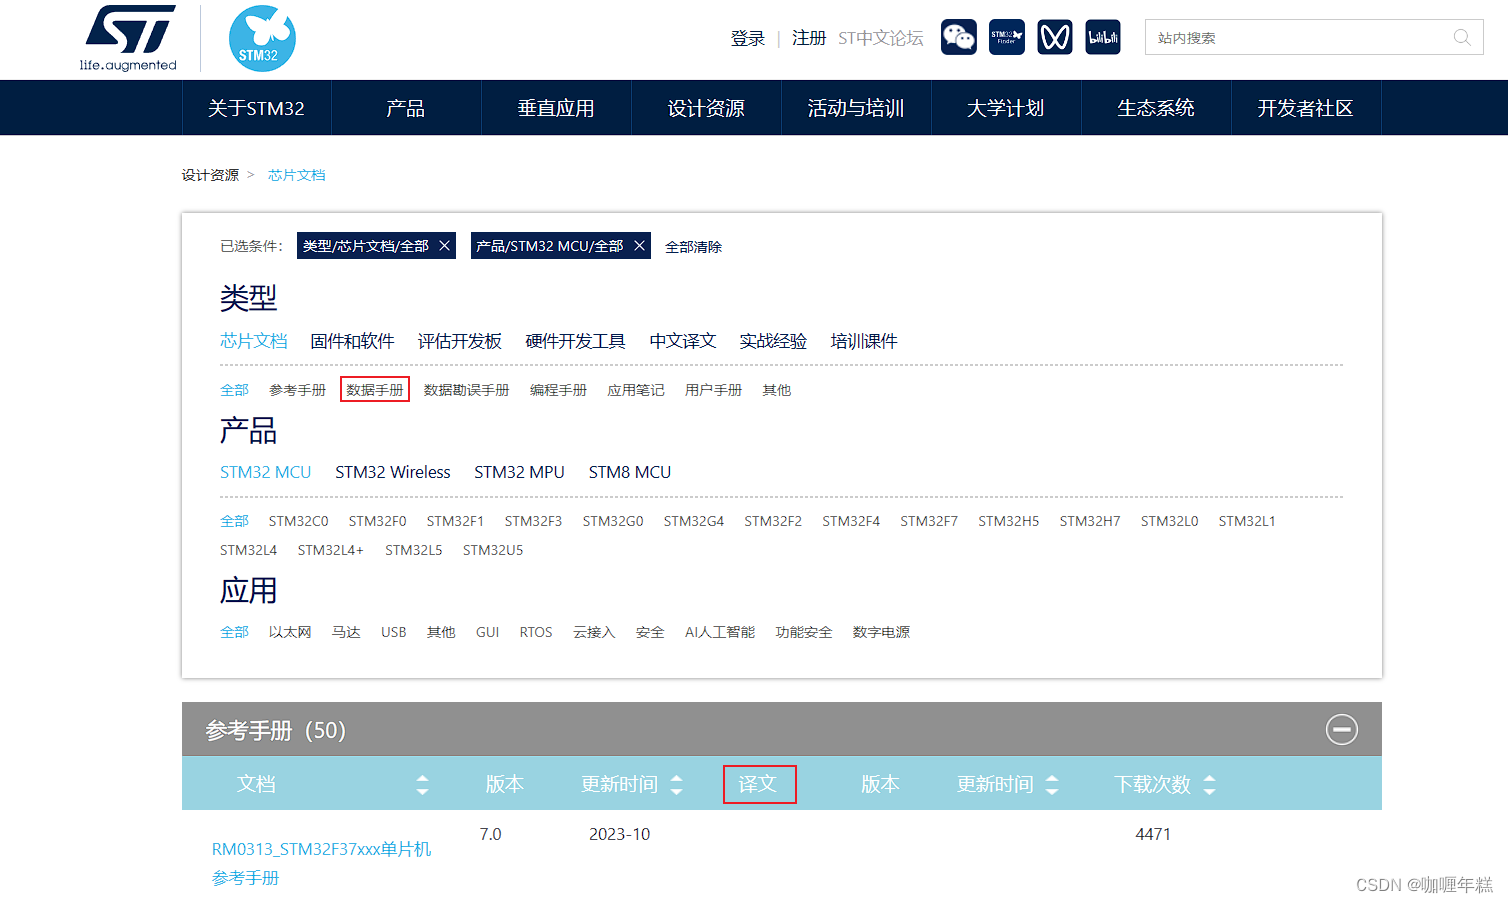The width and height of the screenshot is (1508, 903).
Task: Filter by 参考手册 subtype
Action: pos(298,390)
